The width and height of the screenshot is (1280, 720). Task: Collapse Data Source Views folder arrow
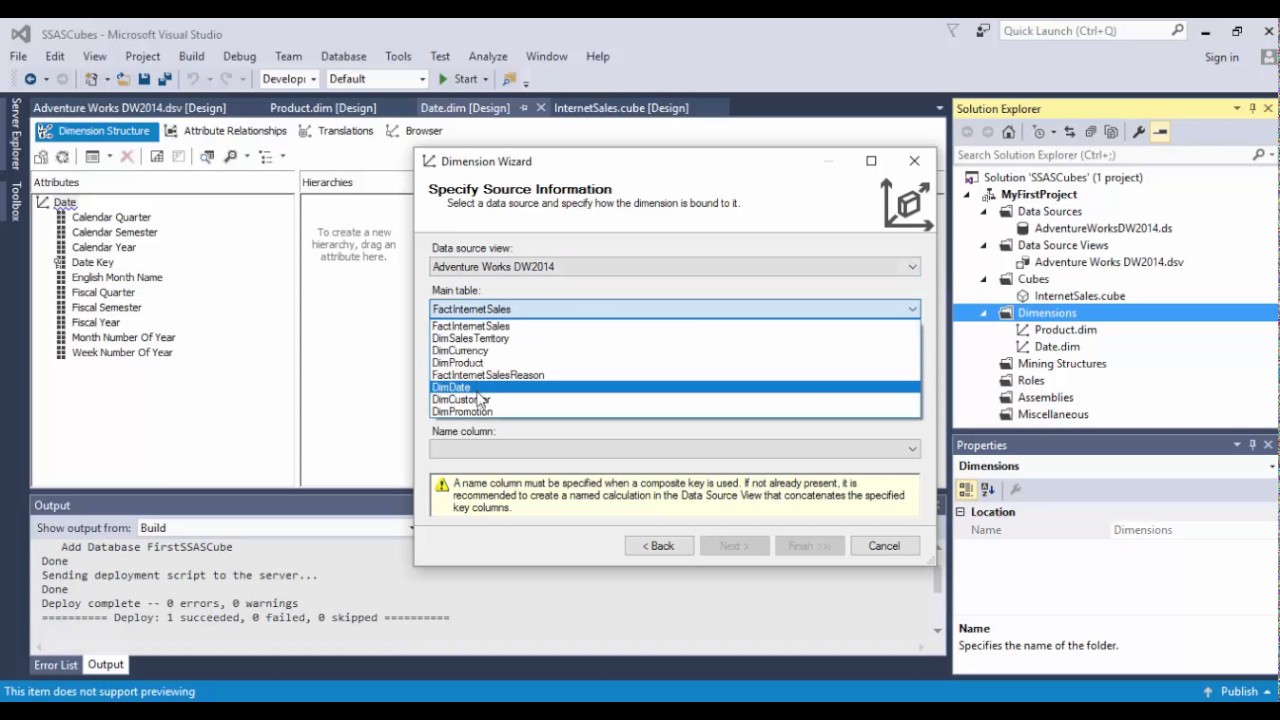[983, 246]
